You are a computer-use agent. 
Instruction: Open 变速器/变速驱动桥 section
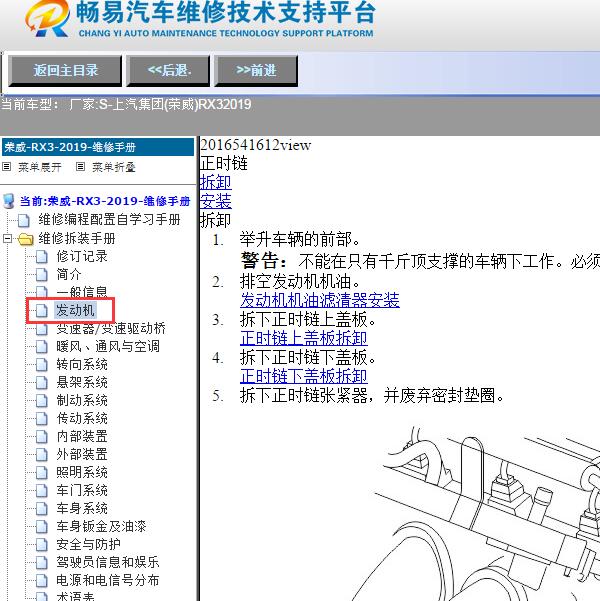click(111, 328)
